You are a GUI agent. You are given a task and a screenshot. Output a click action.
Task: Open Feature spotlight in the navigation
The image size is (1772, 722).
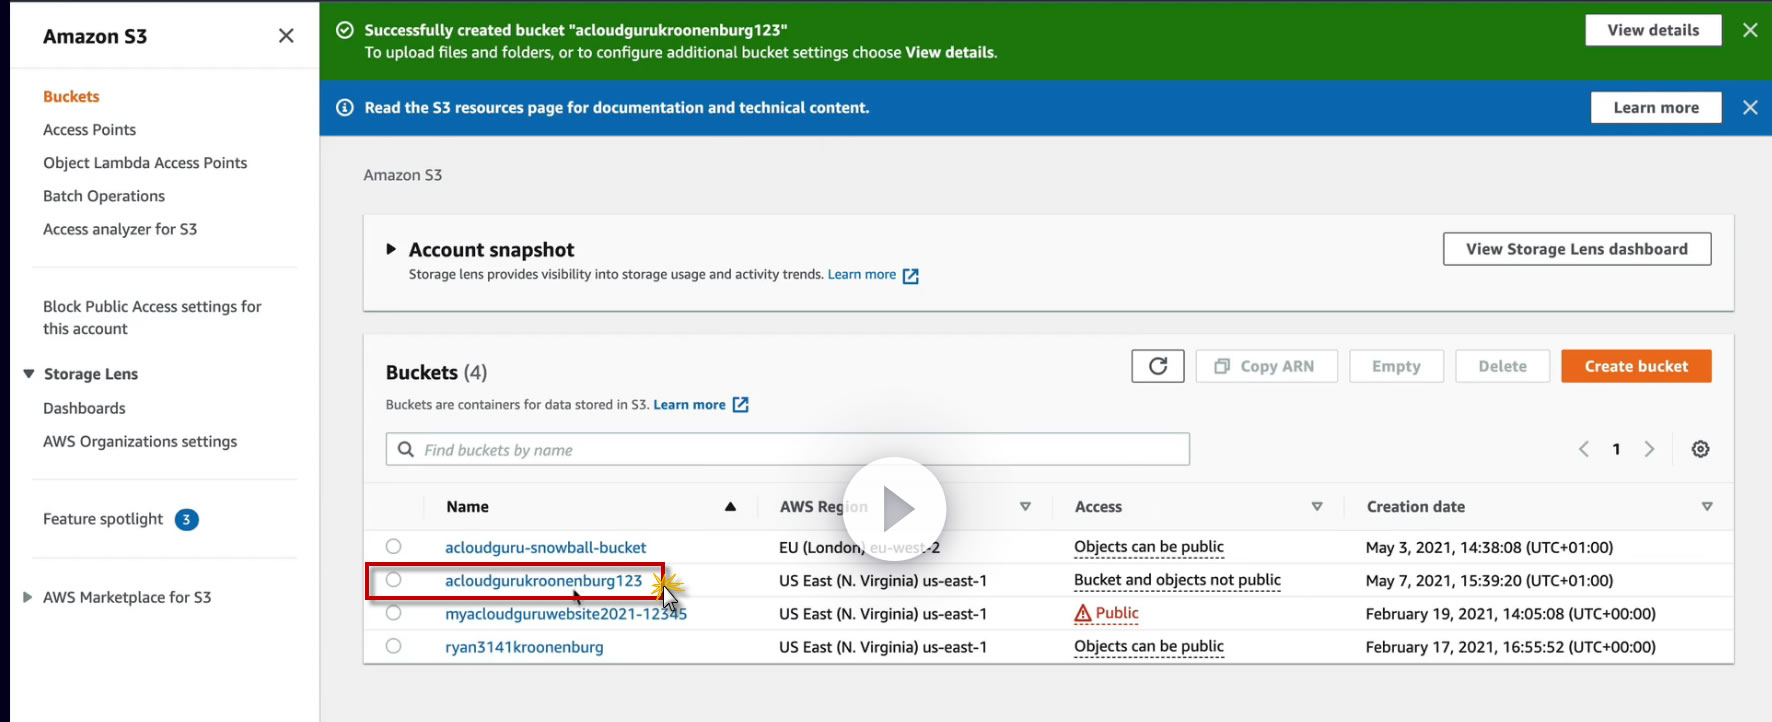103,519
